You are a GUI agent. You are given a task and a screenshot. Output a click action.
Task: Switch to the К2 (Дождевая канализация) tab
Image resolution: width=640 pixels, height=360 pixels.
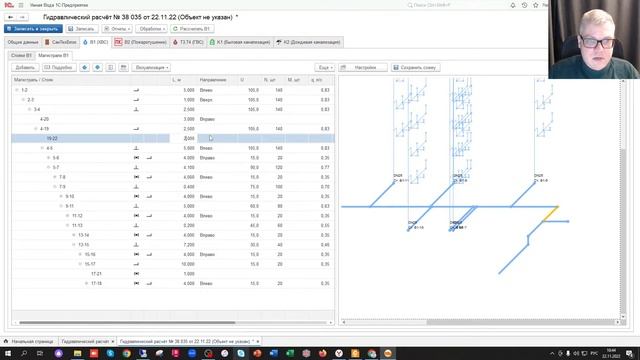309,42
